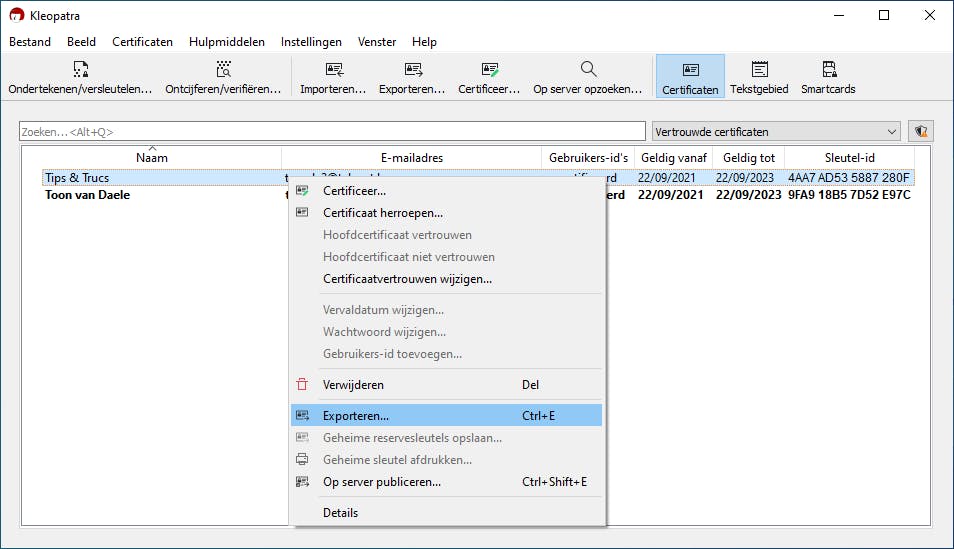The width and height of the screenshot is (954, 549).
Task: Open Tekstgebied view in toolbar
Action: pyautogui.click(x=759, y=77)
